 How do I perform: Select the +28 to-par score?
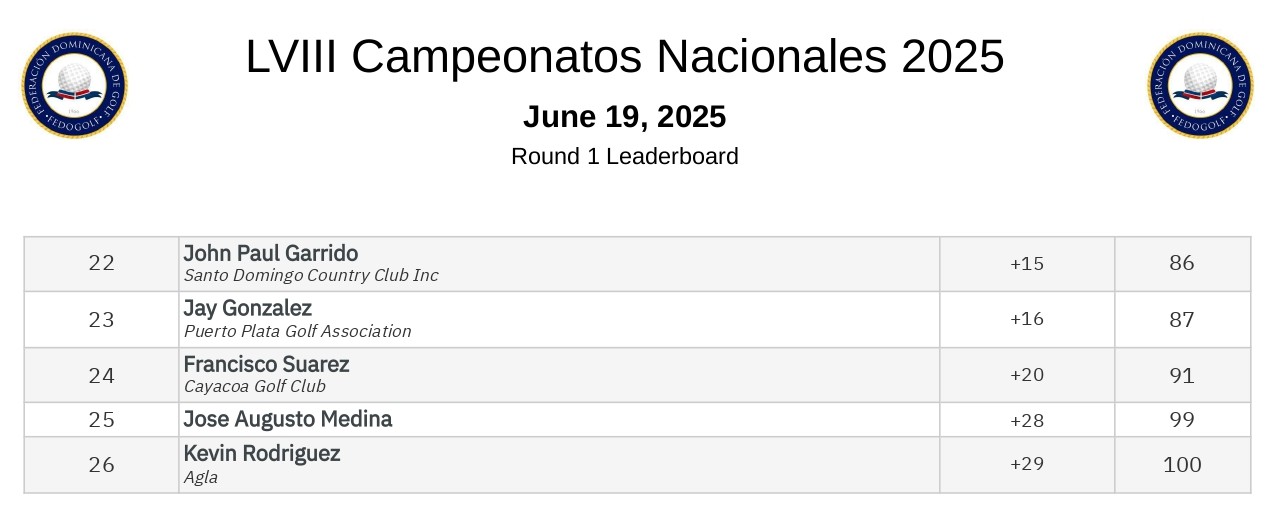1027,420
